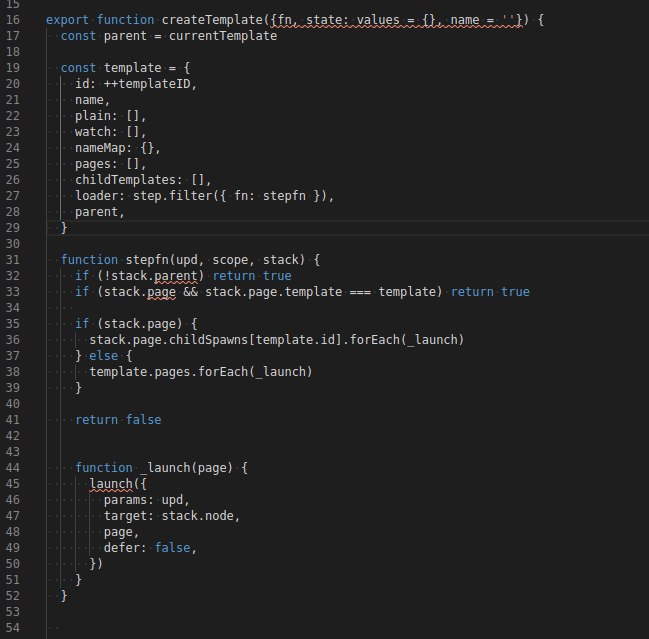Click 'template.pages.forEach' on line 38
Image resolution: width=649 pixels, height=639 pixels.
[168, 372]
